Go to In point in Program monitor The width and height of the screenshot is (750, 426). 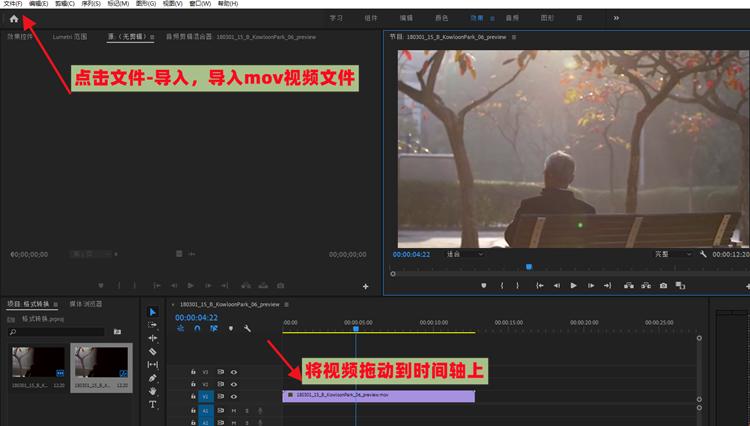point(540,285)
